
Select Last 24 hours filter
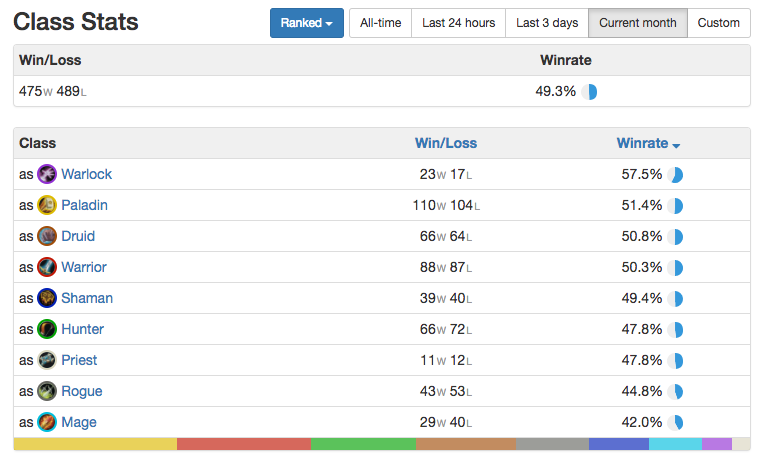[x=458, y=23]
